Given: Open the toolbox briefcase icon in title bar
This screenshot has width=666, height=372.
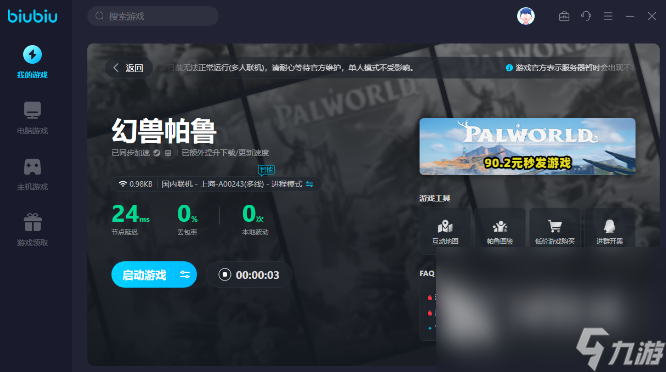Looking at the screenshot, I should coord(564,16).
